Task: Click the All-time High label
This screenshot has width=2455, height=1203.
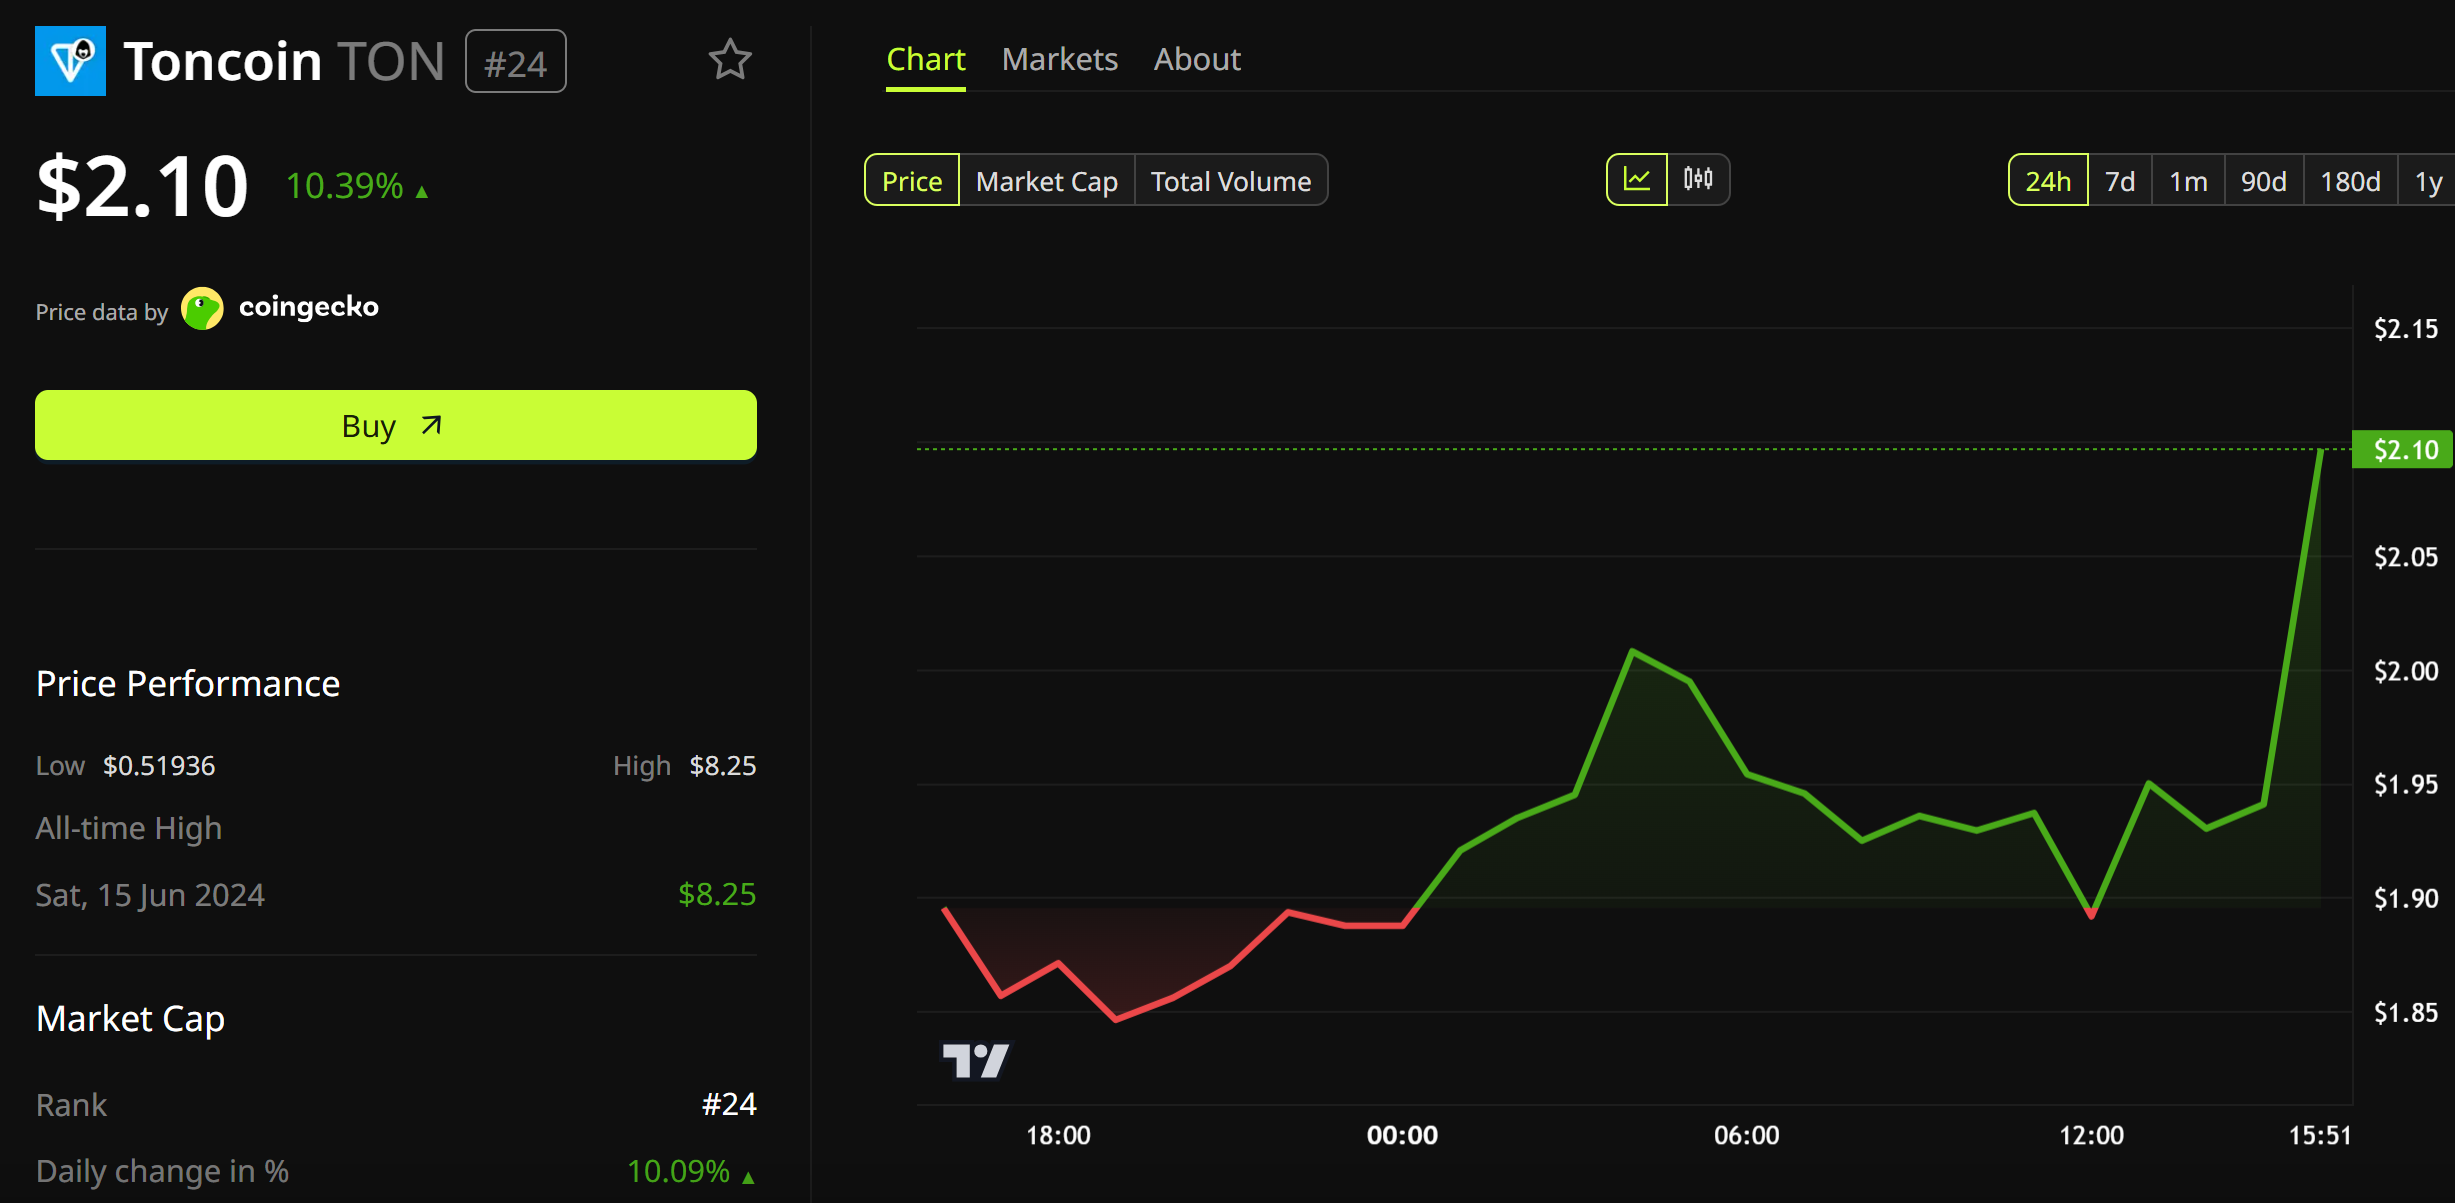Action: 129,828
